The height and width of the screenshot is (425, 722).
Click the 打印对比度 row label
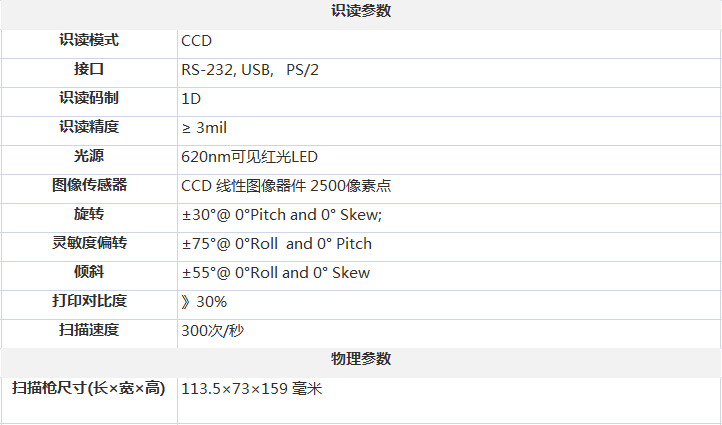click(89, 301)
